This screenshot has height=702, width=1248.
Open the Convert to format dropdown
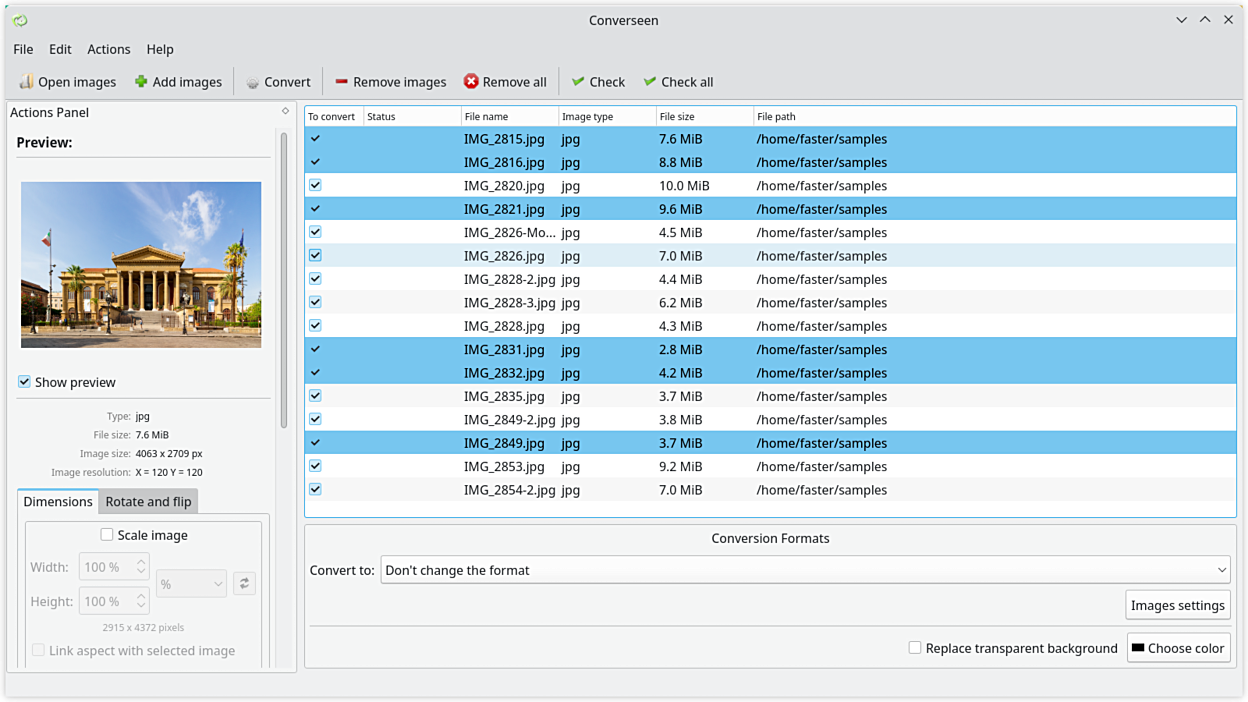coord(805,570)
